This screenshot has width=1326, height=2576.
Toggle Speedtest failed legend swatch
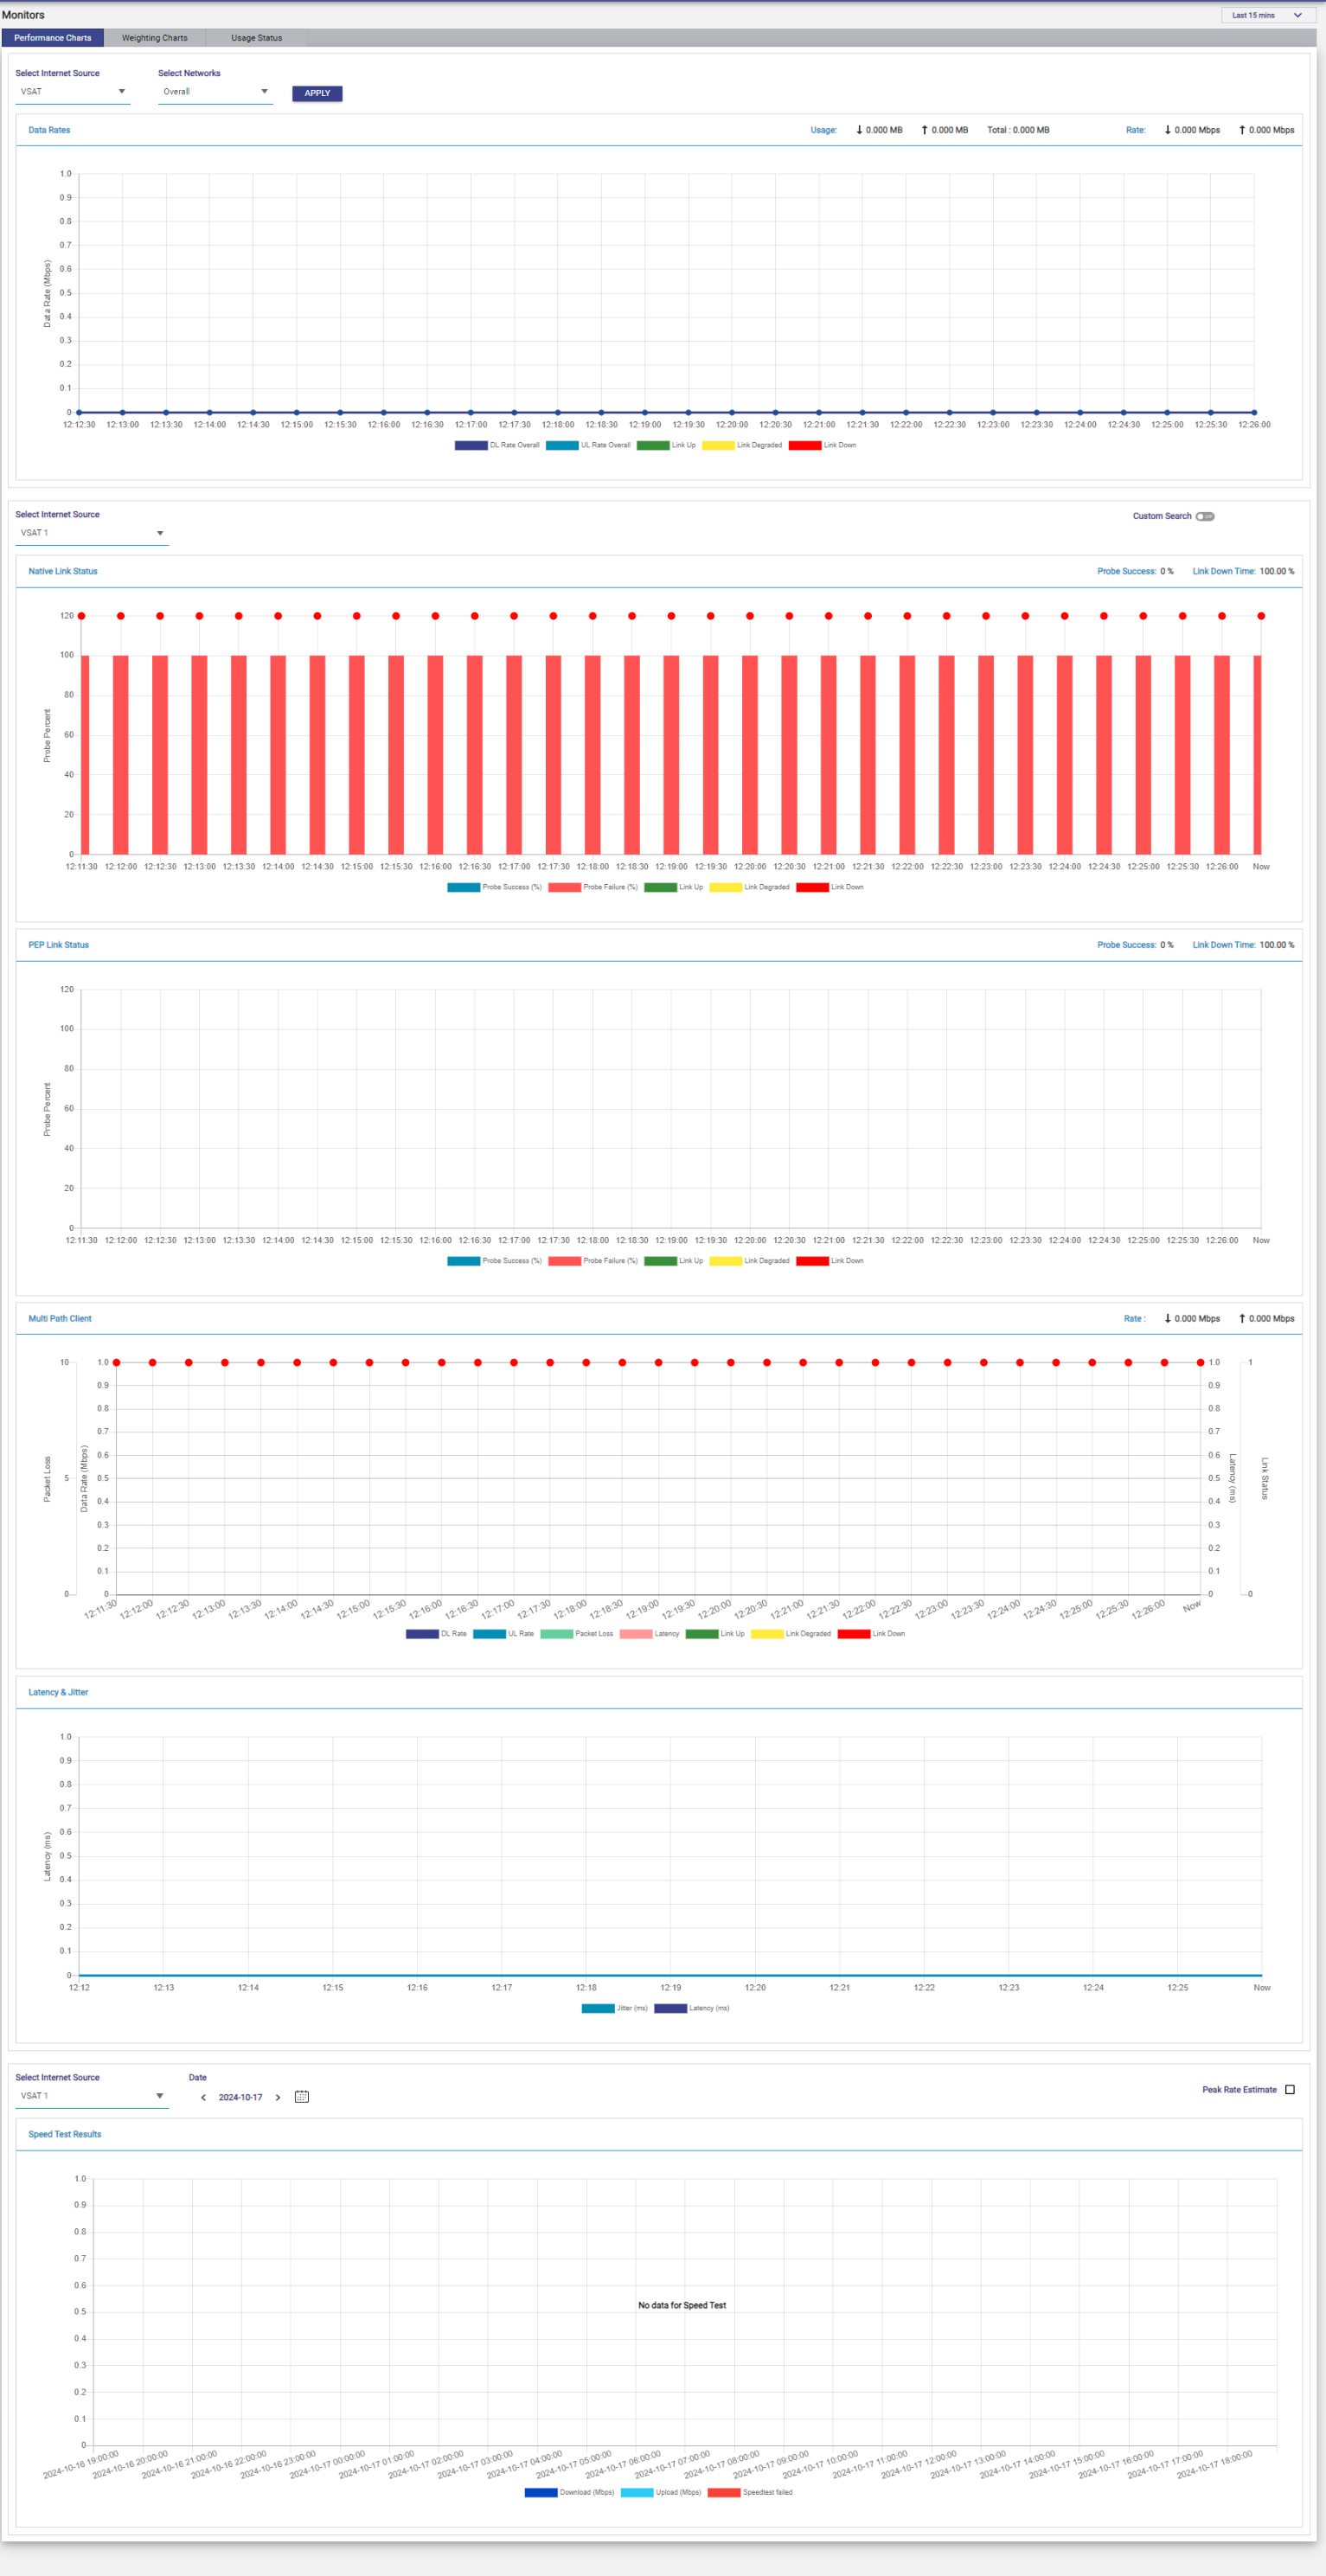pos(724,2493)
